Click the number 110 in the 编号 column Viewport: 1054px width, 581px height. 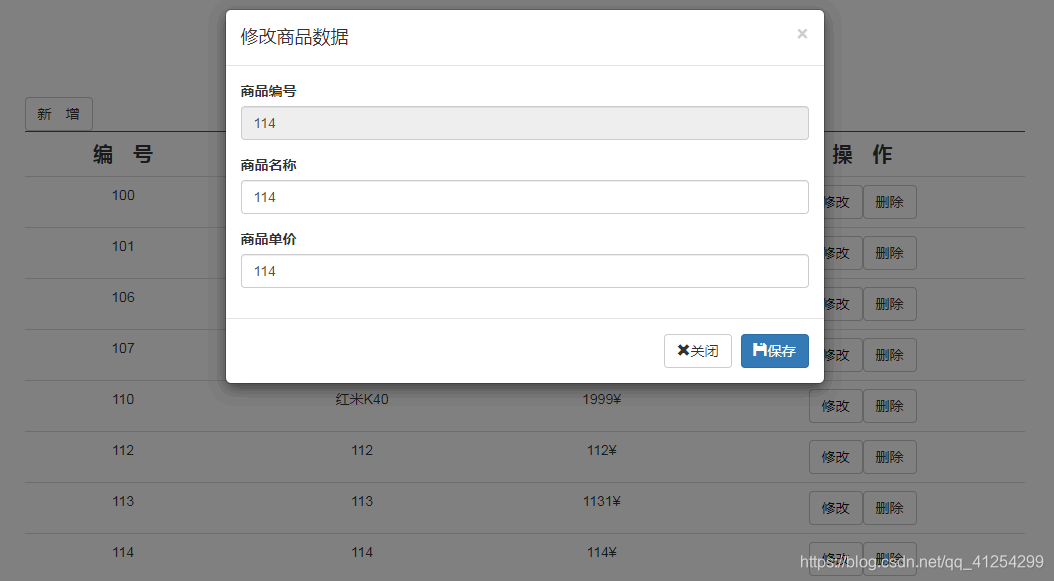pyautogui.click(x=123, y=399)
